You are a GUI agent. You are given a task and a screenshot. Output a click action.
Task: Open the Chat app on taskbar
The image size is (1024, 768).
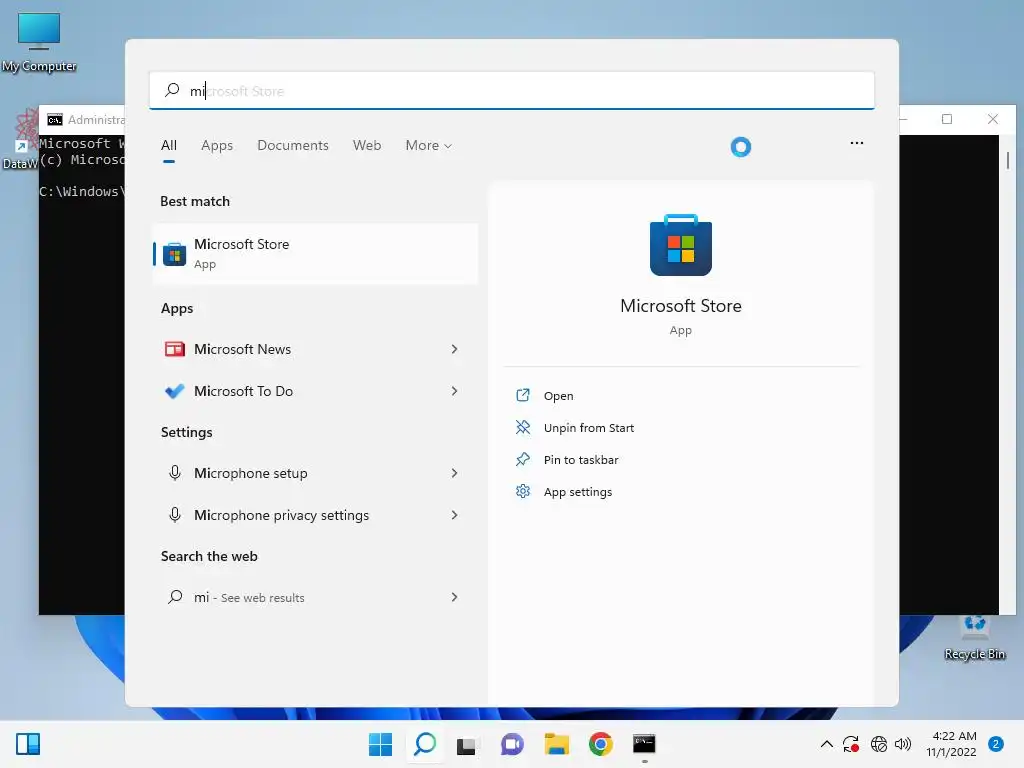[512, 744]
